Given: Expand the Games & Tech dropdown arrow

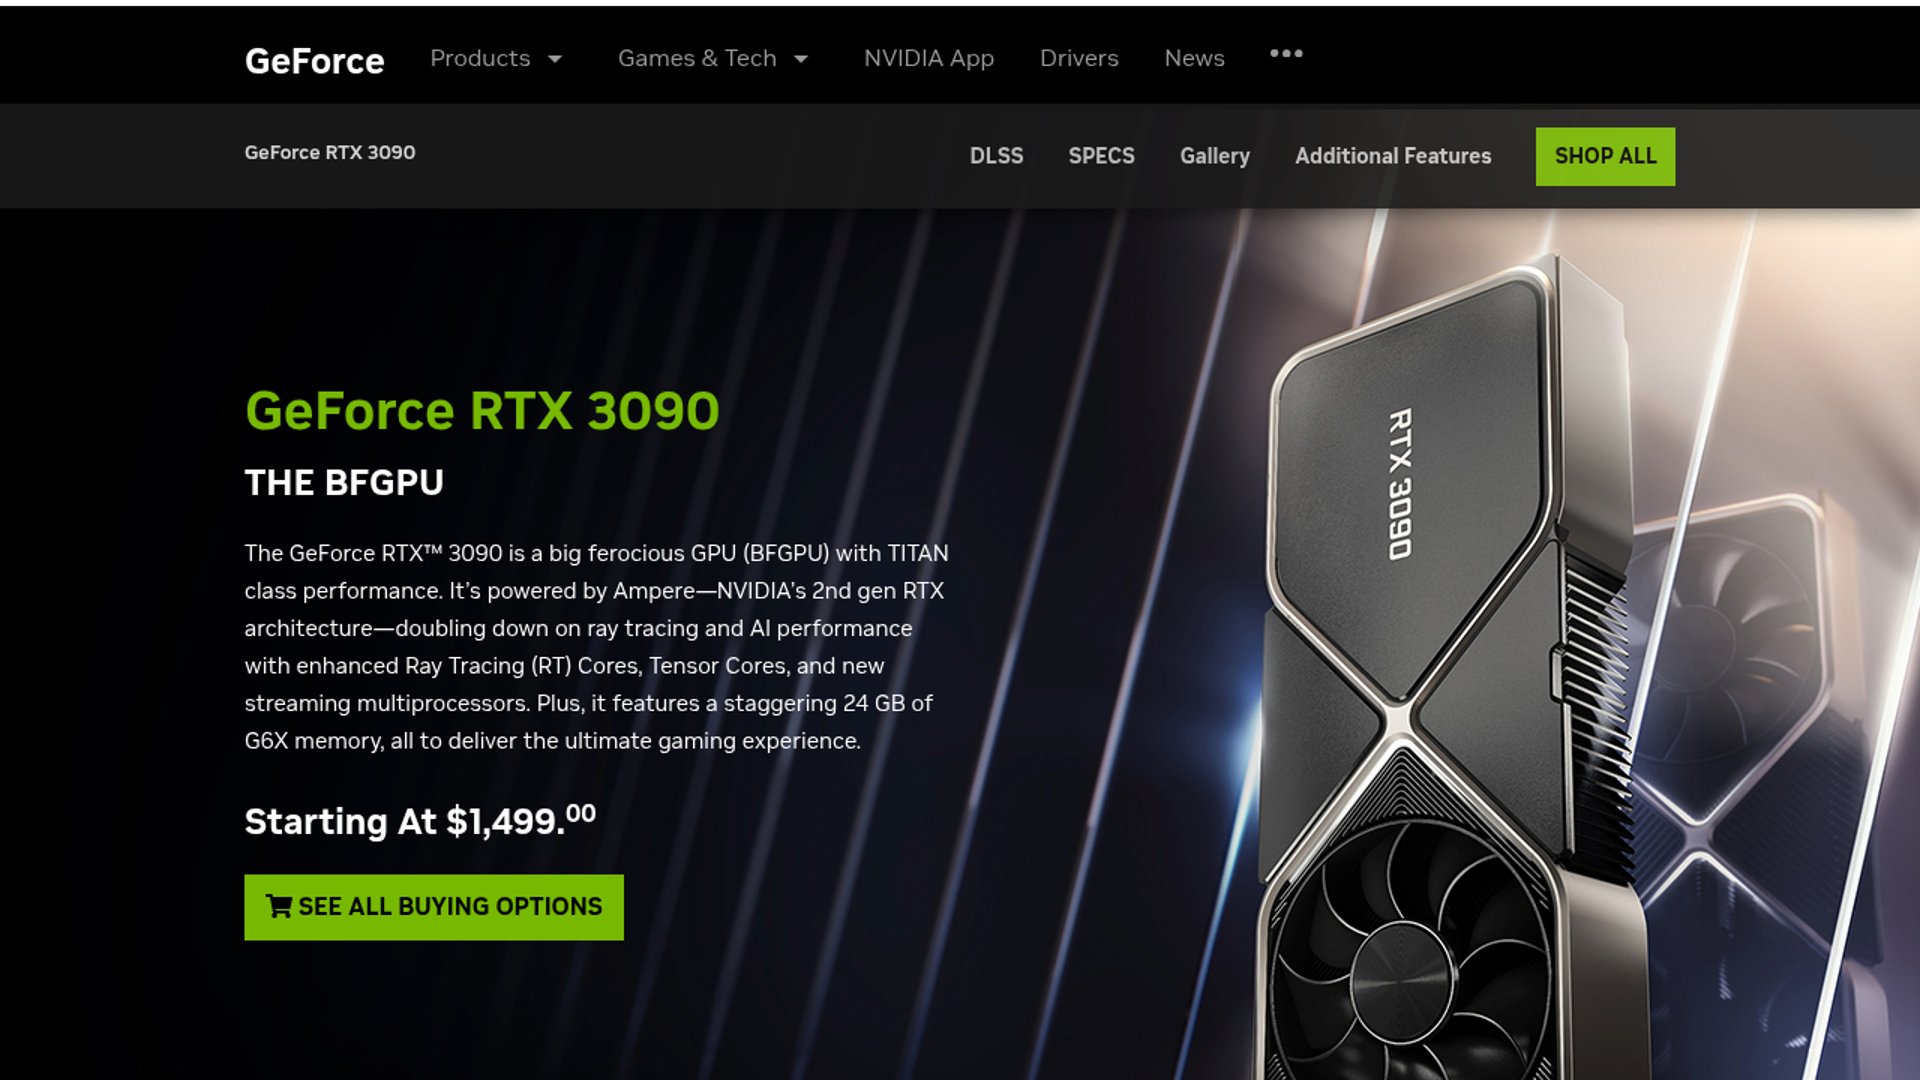Looking at the screenshot, I should click(801, 59).
